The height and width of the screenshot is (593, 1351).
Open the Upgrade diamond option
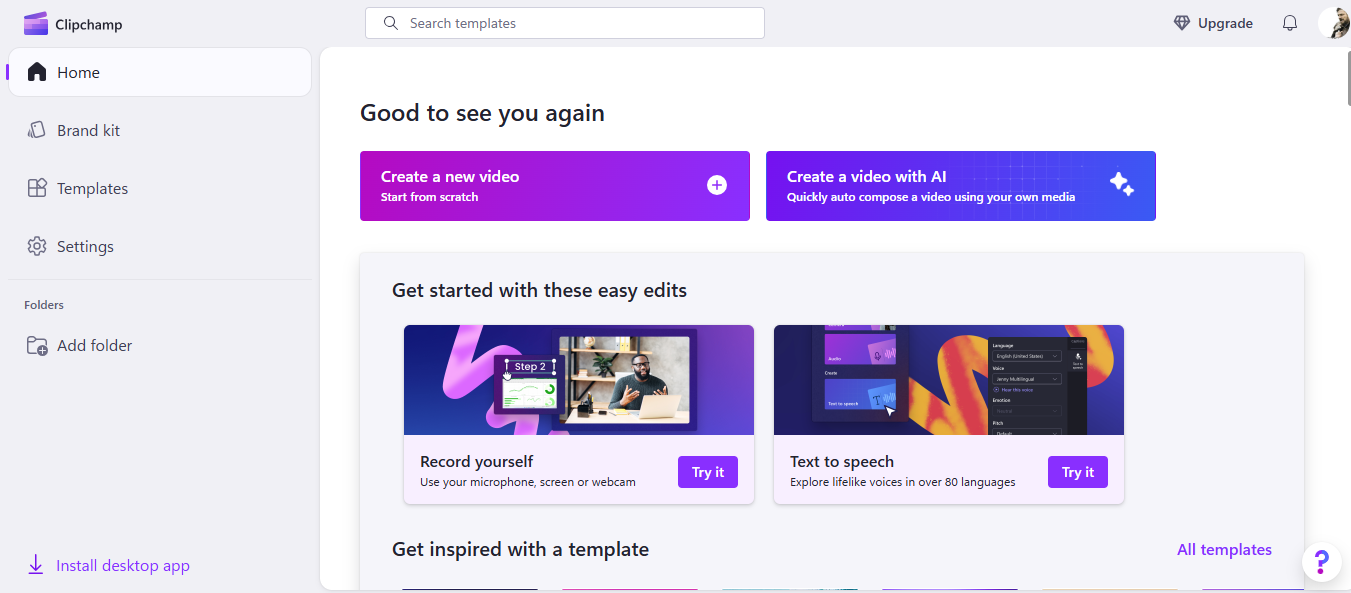tap(1212, 23)
